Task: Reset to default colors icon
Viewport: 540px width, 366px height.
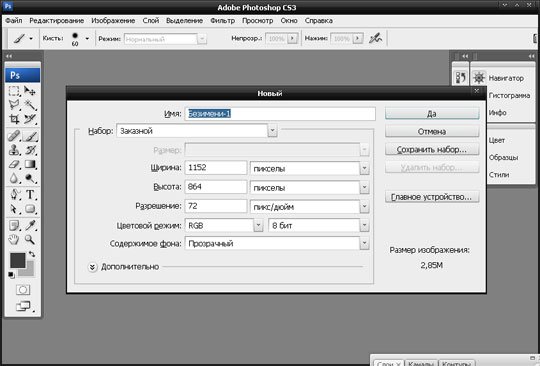Action: tap(11, 275)
